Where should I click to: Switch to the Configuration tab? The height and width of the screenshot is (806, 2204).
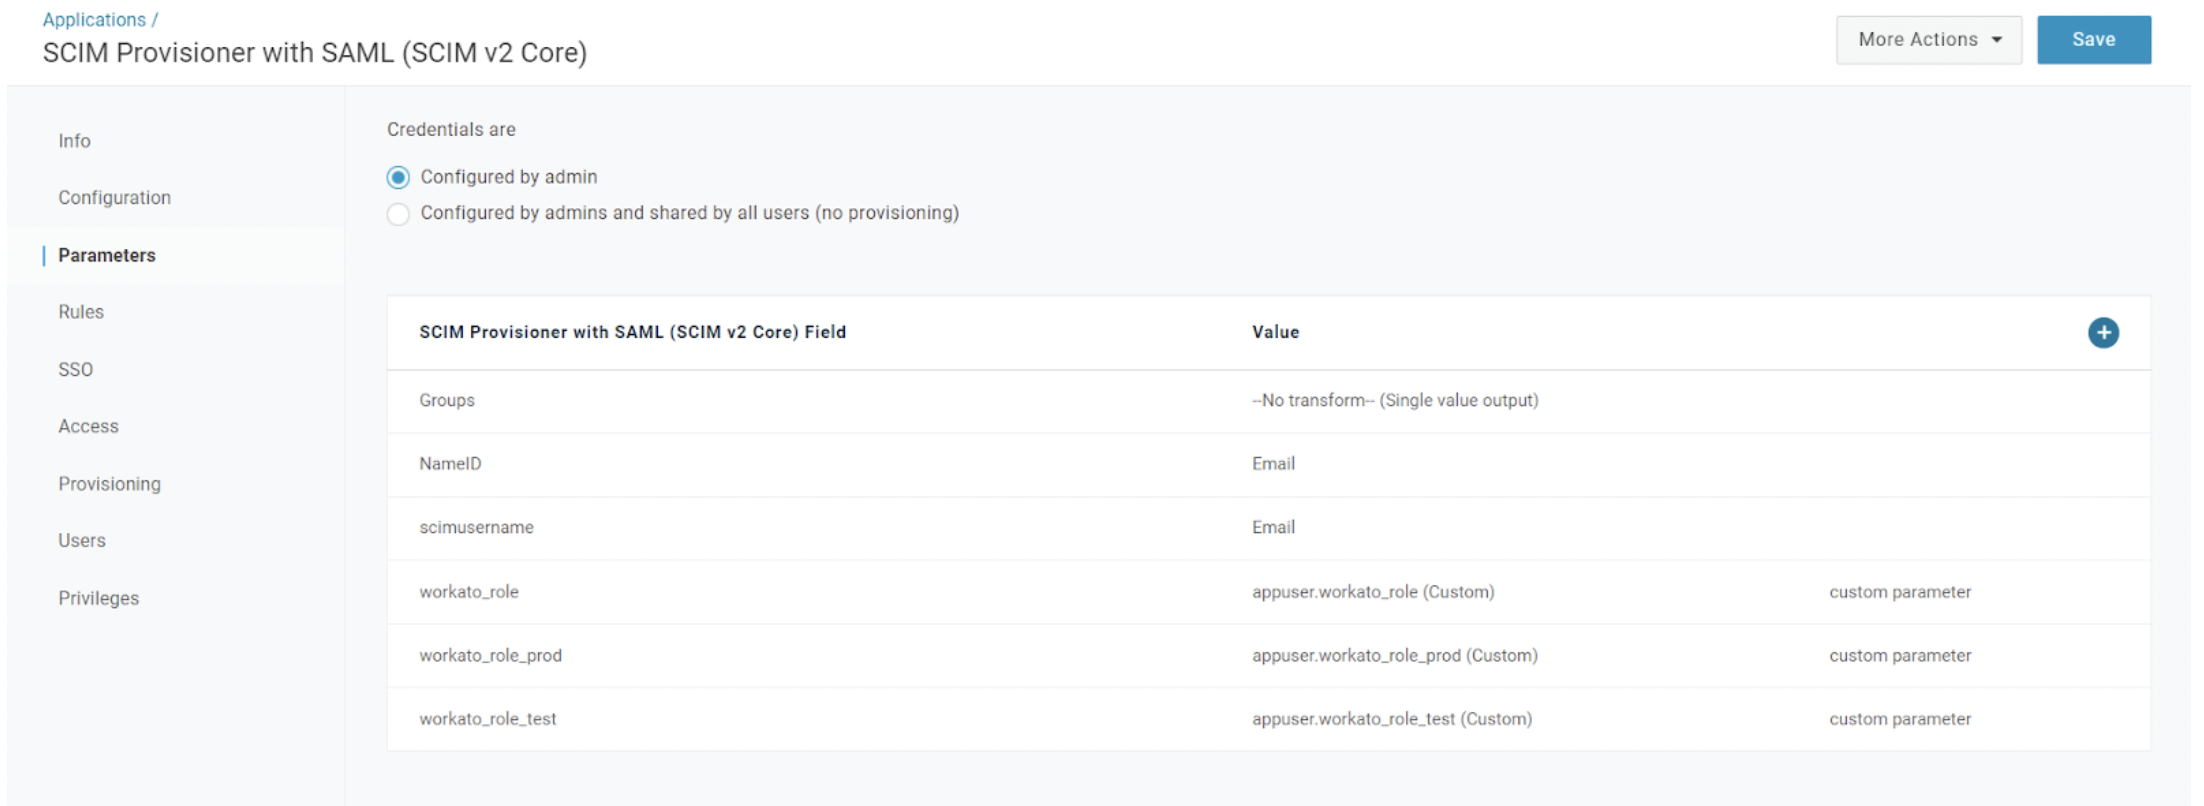click(x=114, y=198)
